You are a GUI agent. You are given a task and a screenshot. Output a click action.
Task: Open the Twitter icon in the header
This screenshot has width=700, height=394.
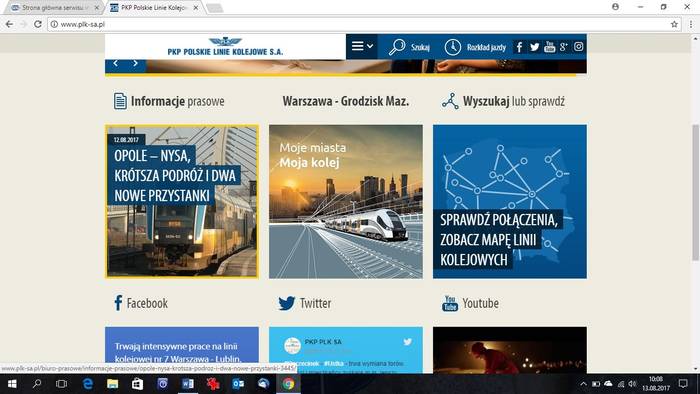[x=534, y=47]
